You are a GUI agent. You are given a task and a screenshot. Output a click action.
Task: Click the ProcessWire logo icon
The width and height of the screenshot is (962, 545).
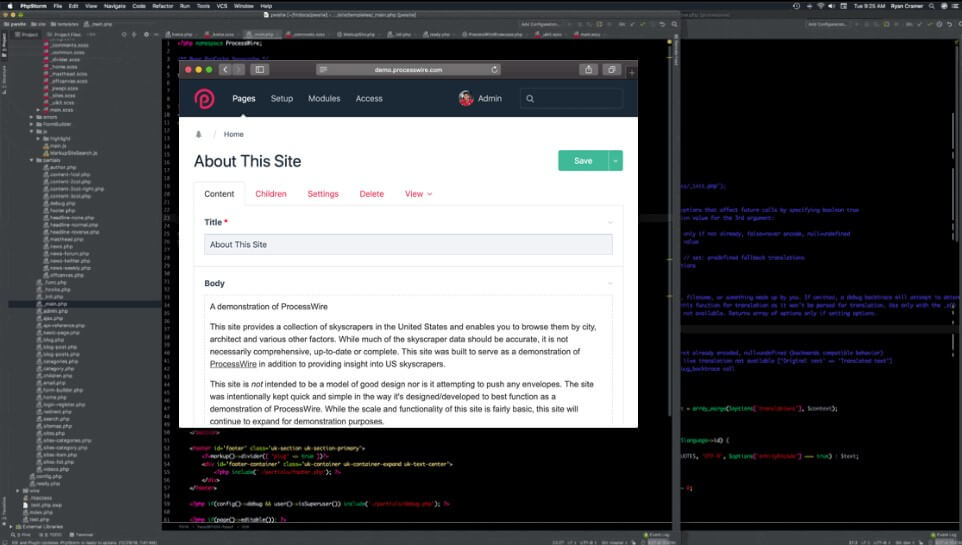[x=204, y=98]
